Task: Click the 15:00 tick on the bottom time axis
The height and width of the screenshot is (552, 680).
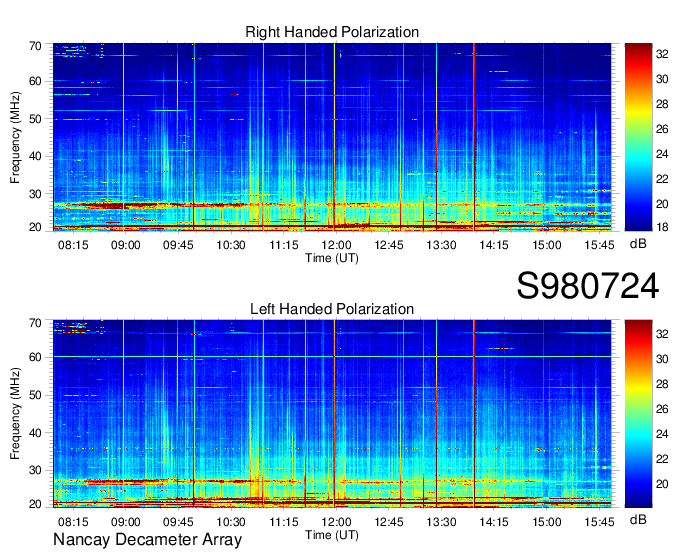Action: [x=546, y=522]
